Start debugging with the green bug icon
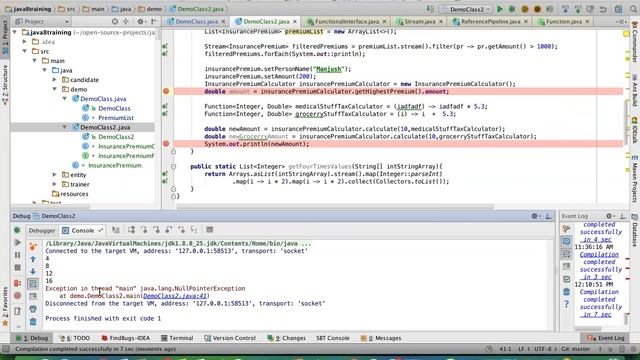 coord(511,9)
